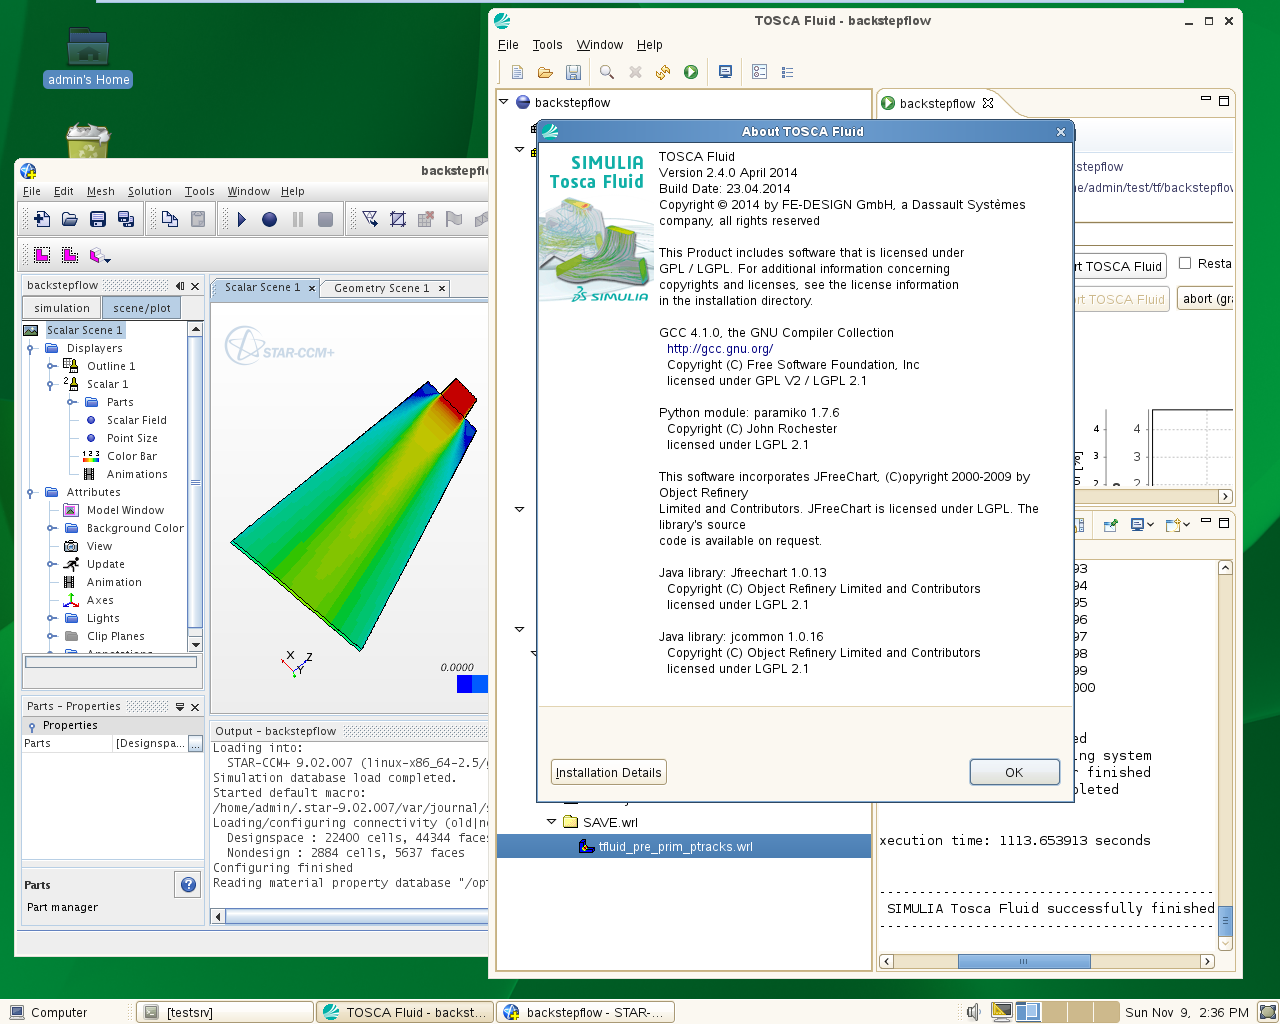Image resolution: width=1280 pixels, height=1024 pixels.
Task: Click testsrv taskbar item
Action: [x=225, y=1012]
